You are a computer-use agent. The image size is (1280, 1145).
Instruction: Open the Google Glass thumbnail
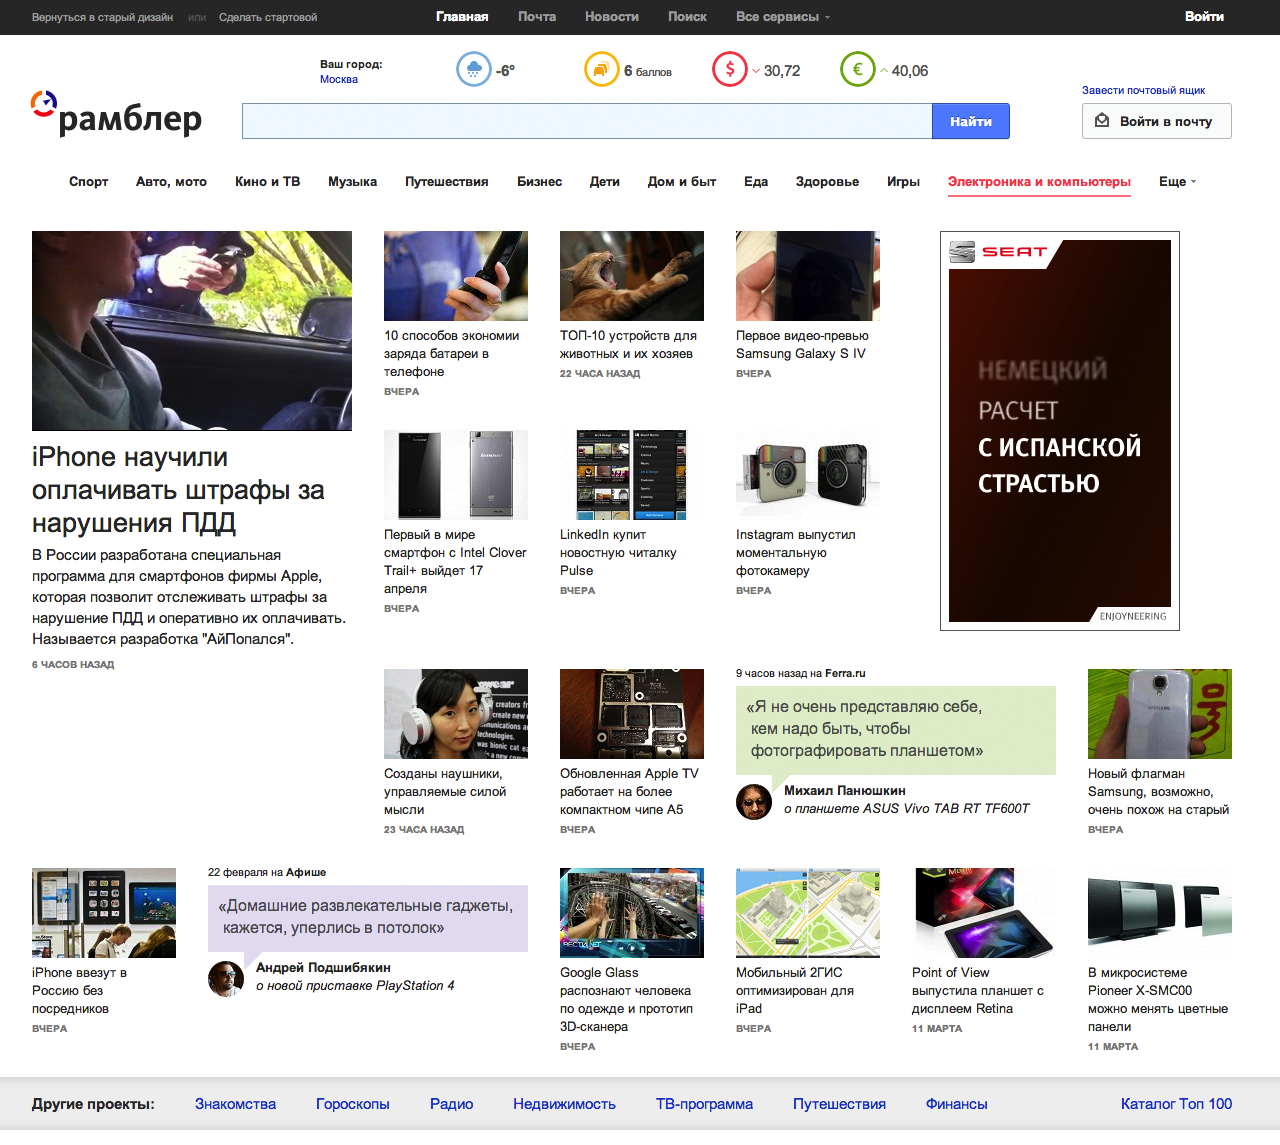click(632, 913)
